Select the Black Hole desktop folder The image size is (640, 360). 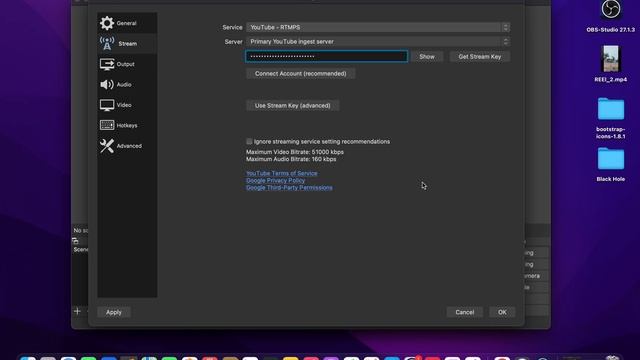[x=611, y=164]
